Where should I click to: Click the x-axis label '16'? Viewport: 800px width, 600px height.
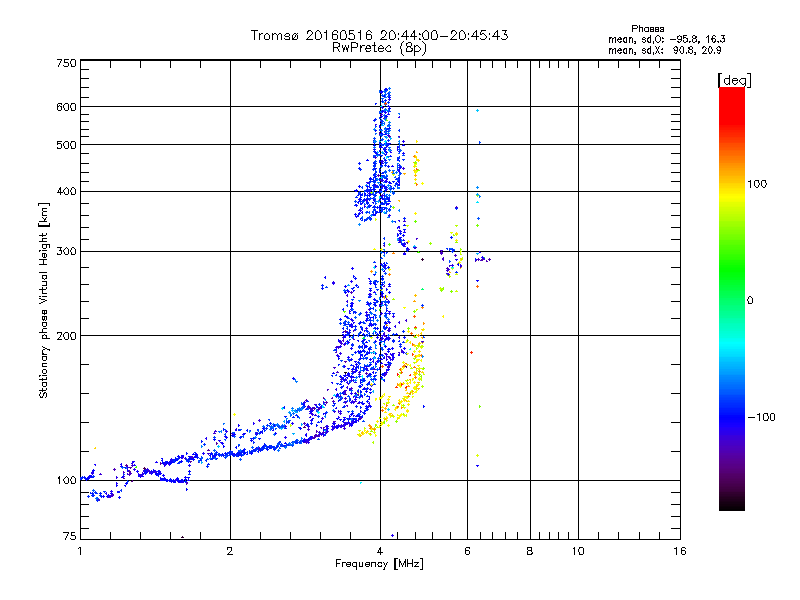click(680, 551)
